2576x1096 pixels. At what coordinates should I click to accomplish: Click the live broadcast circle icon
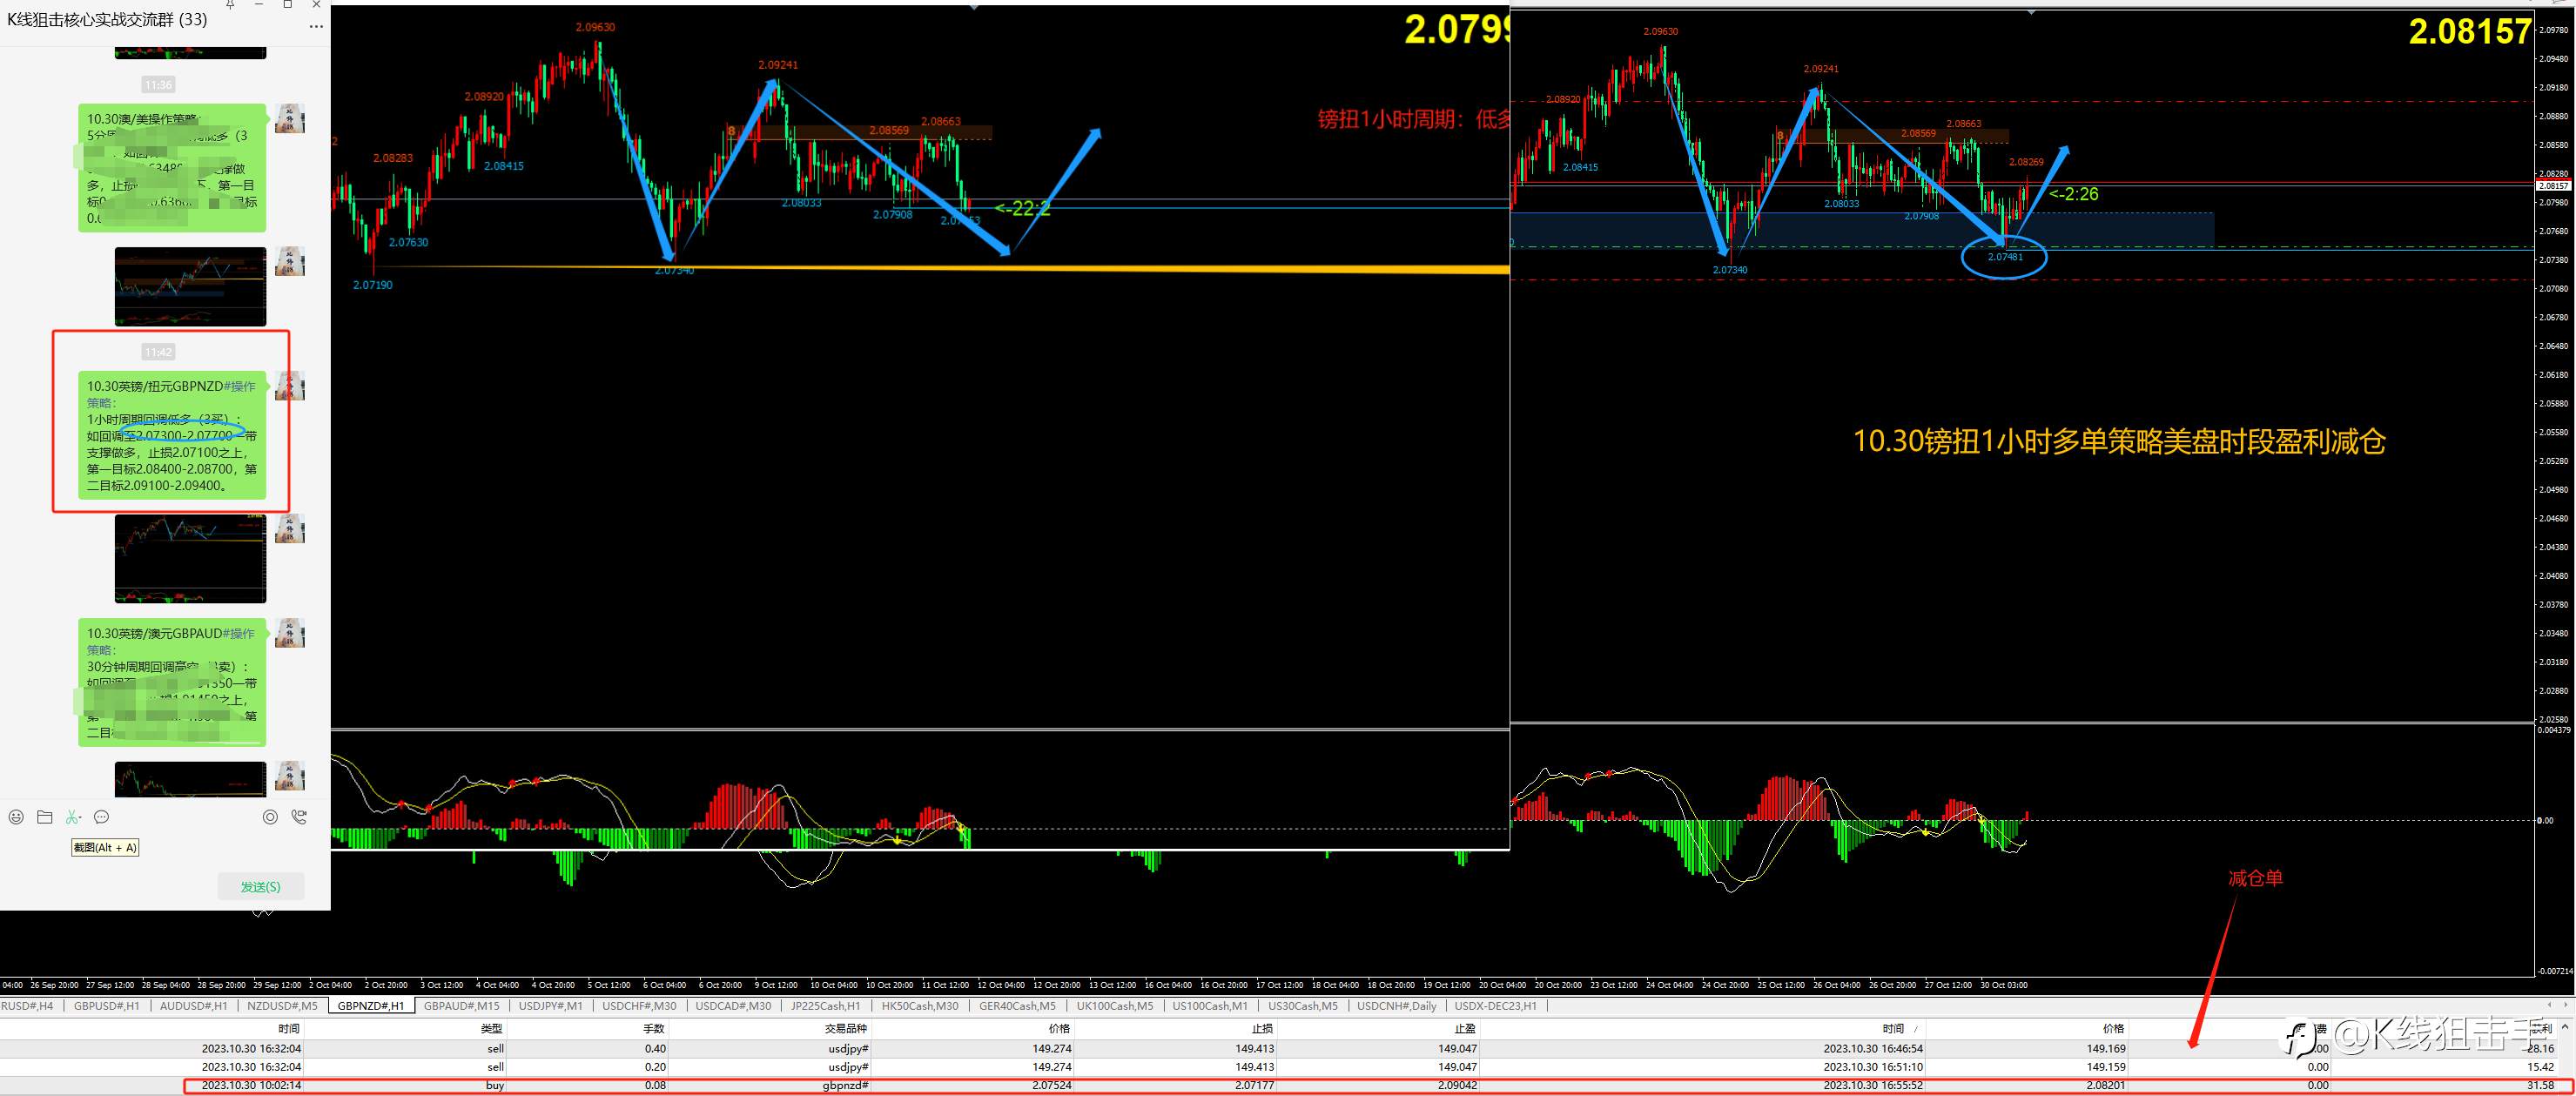coord(270,817)
